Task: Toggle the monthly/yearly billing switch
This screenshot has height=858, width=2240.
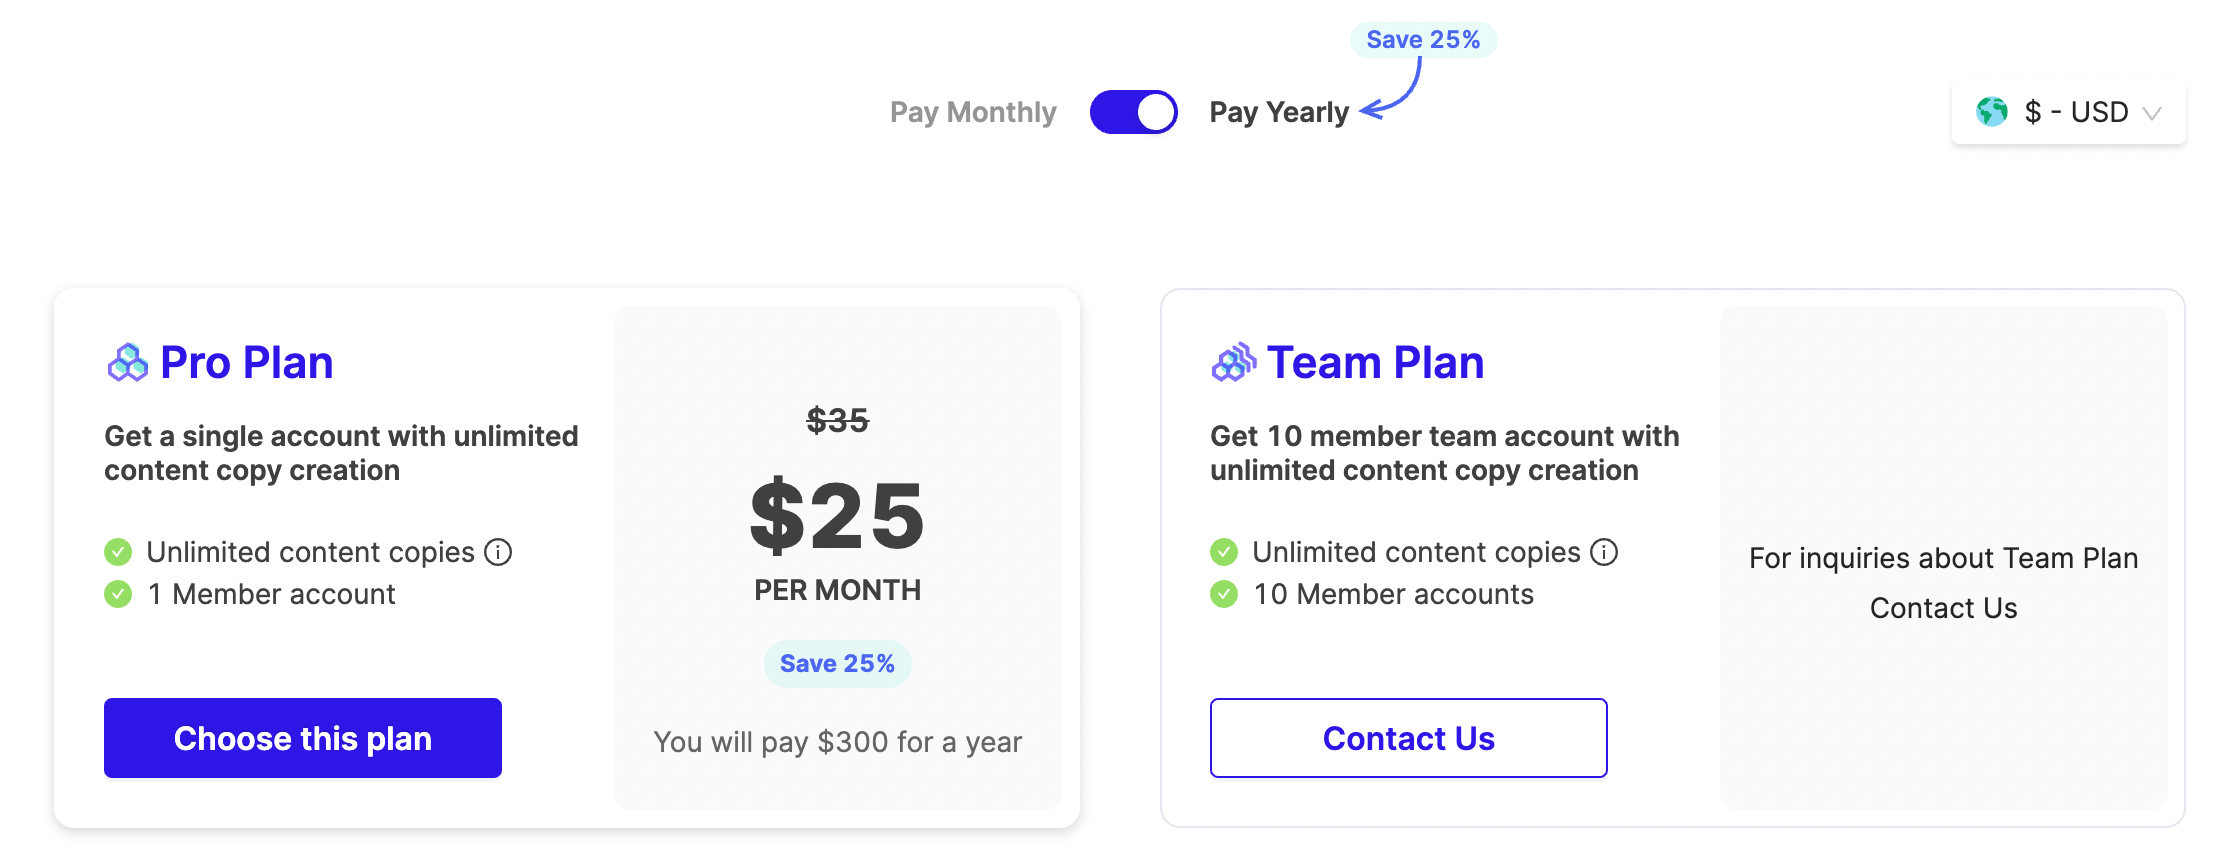Action: [1133, 112]
